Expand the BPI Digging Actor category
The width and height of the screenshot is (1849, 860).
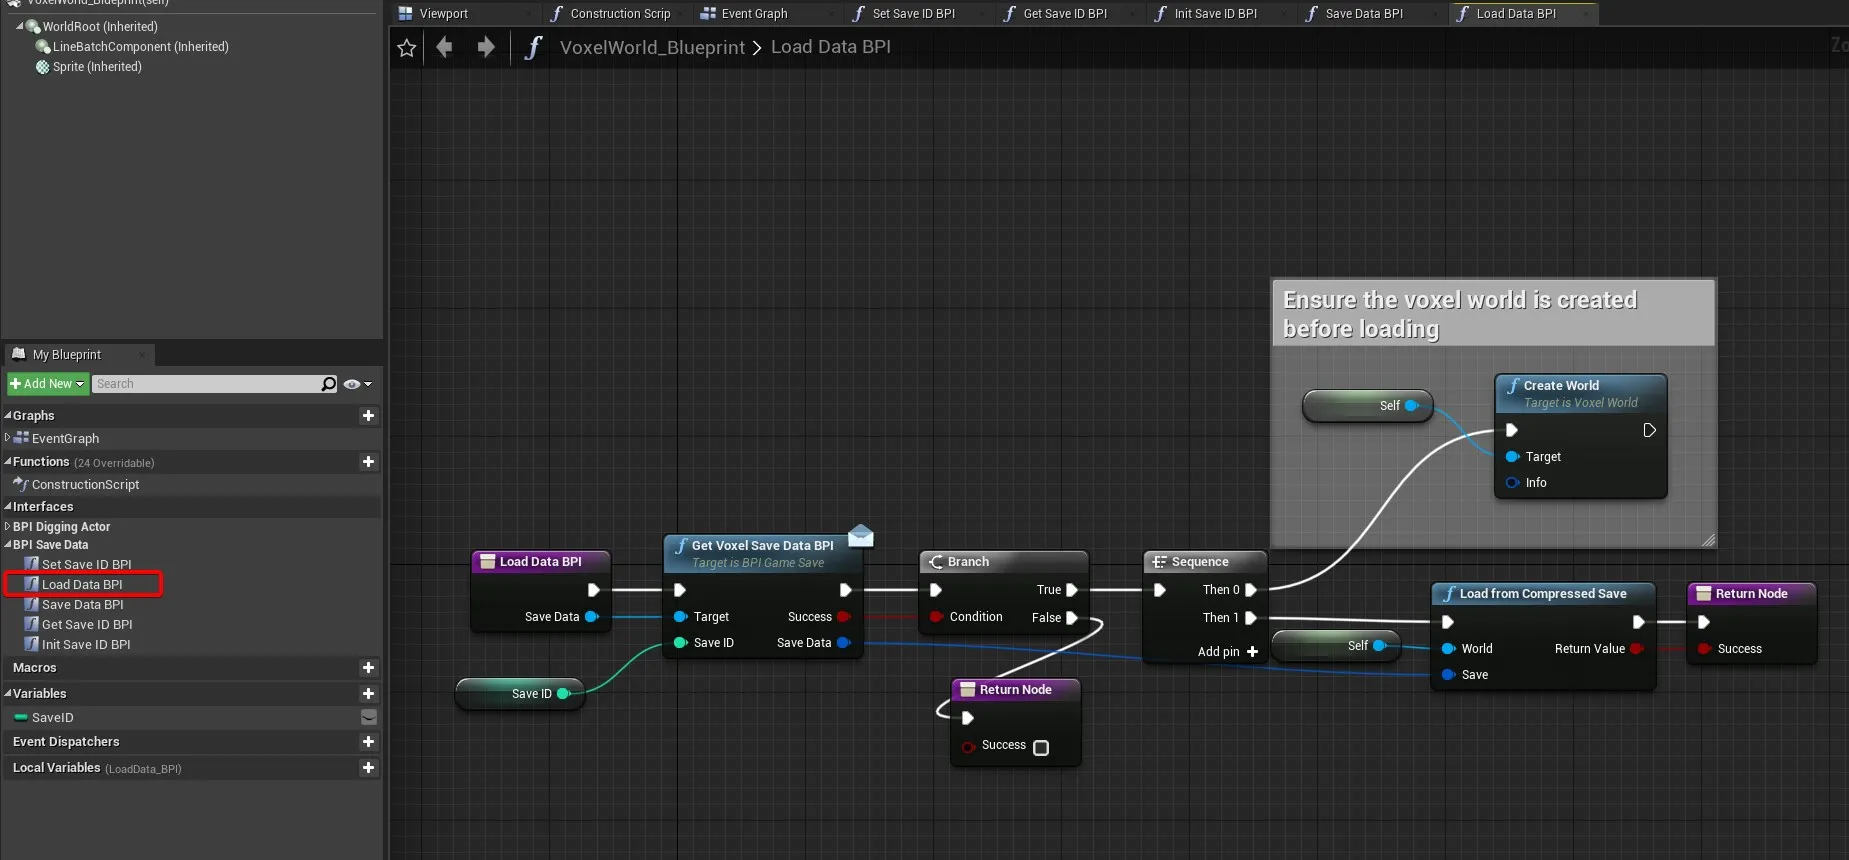(x=8, y=526)
